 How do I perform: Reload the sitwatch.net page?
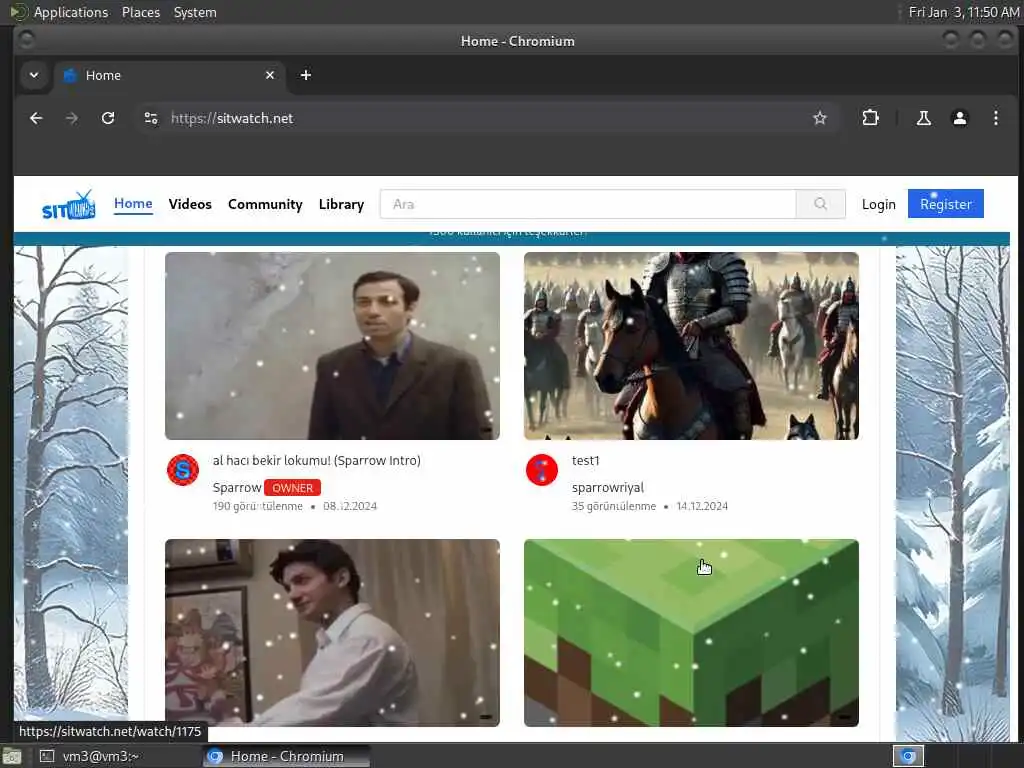(x=108, y=118)
